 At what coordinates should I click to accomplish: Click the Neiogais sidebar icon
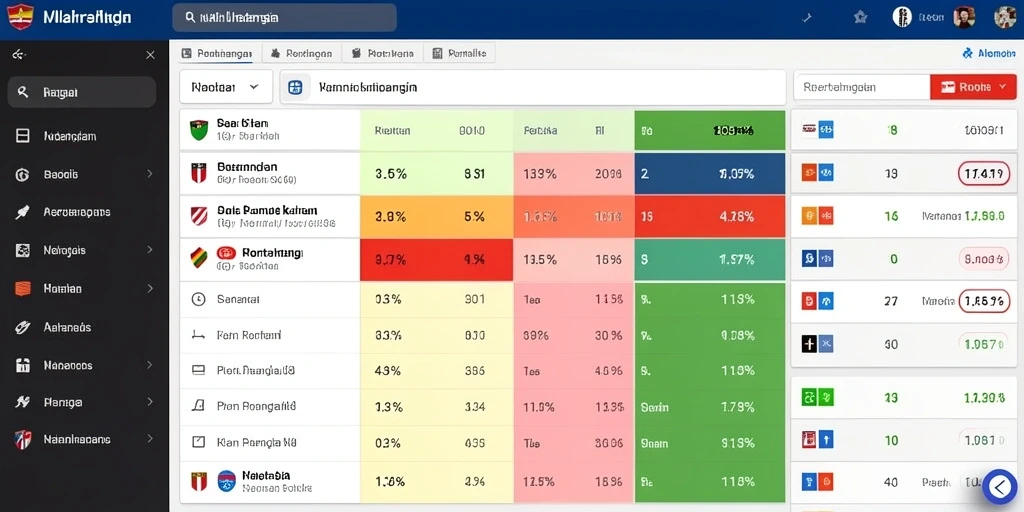22,250
